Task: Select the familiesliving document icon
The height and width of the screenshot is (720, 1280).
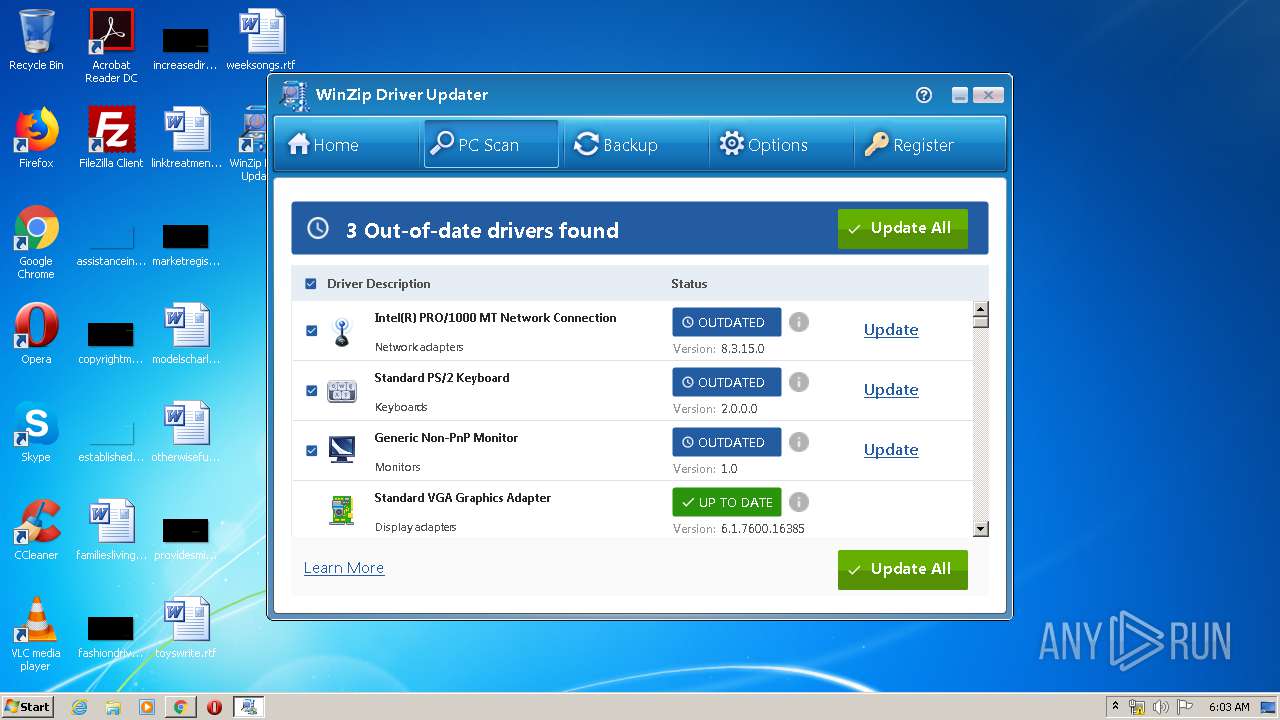Action: (x=111, y=530)
